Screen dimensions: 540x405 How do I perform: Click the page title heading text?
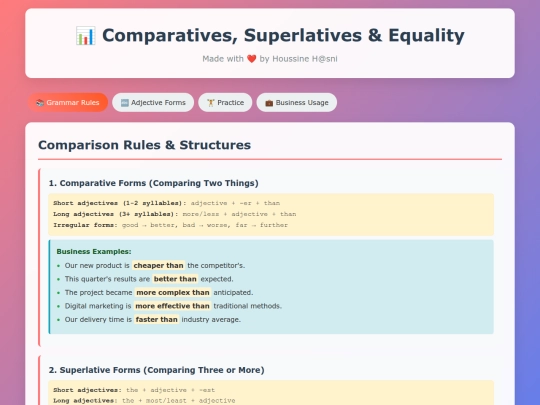(283, 35)
